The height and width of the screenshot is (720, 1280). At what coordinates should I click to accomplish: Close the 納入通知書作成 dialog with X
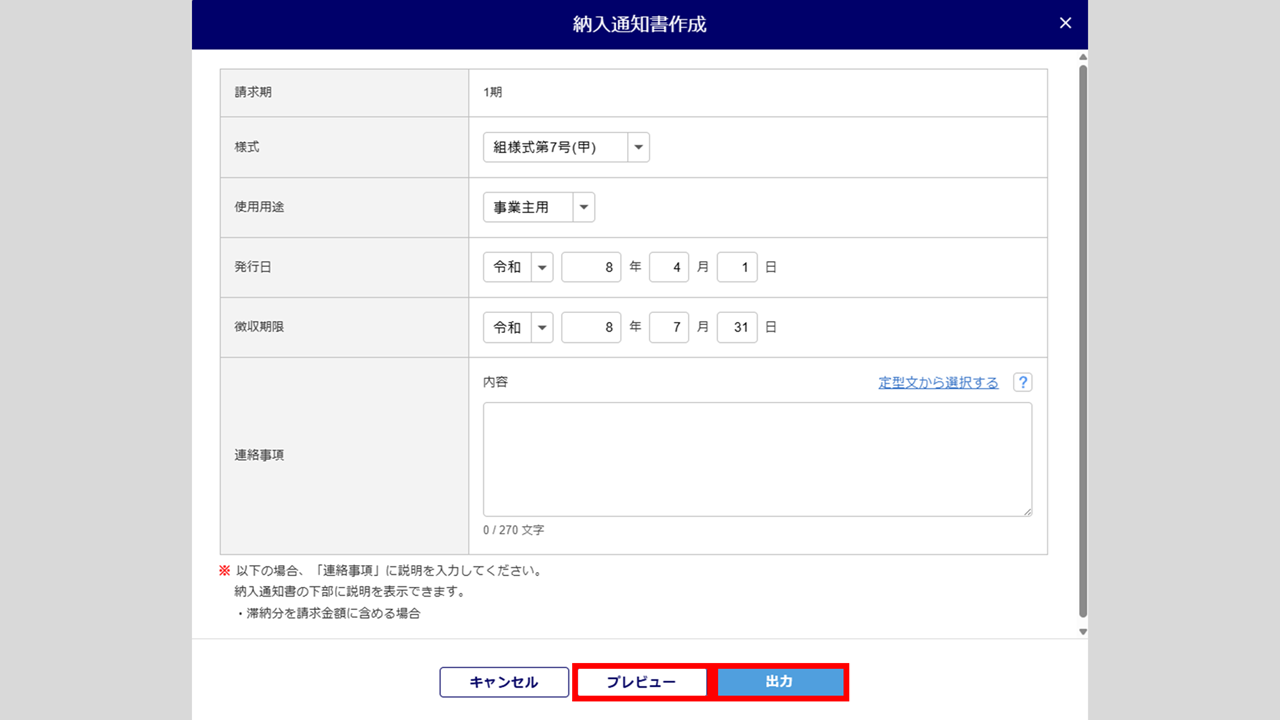coord(1065,23)
